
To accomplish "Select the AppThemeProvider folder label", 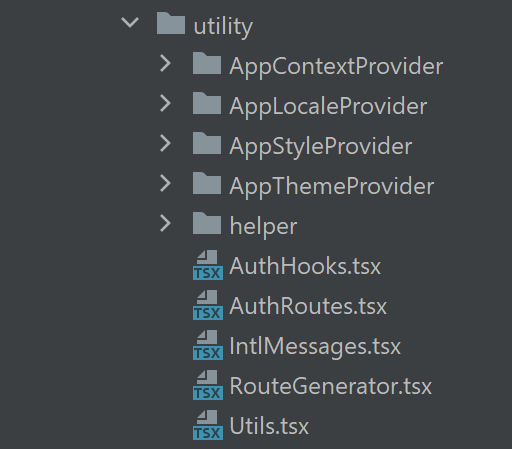I will [x=332, y=187].
